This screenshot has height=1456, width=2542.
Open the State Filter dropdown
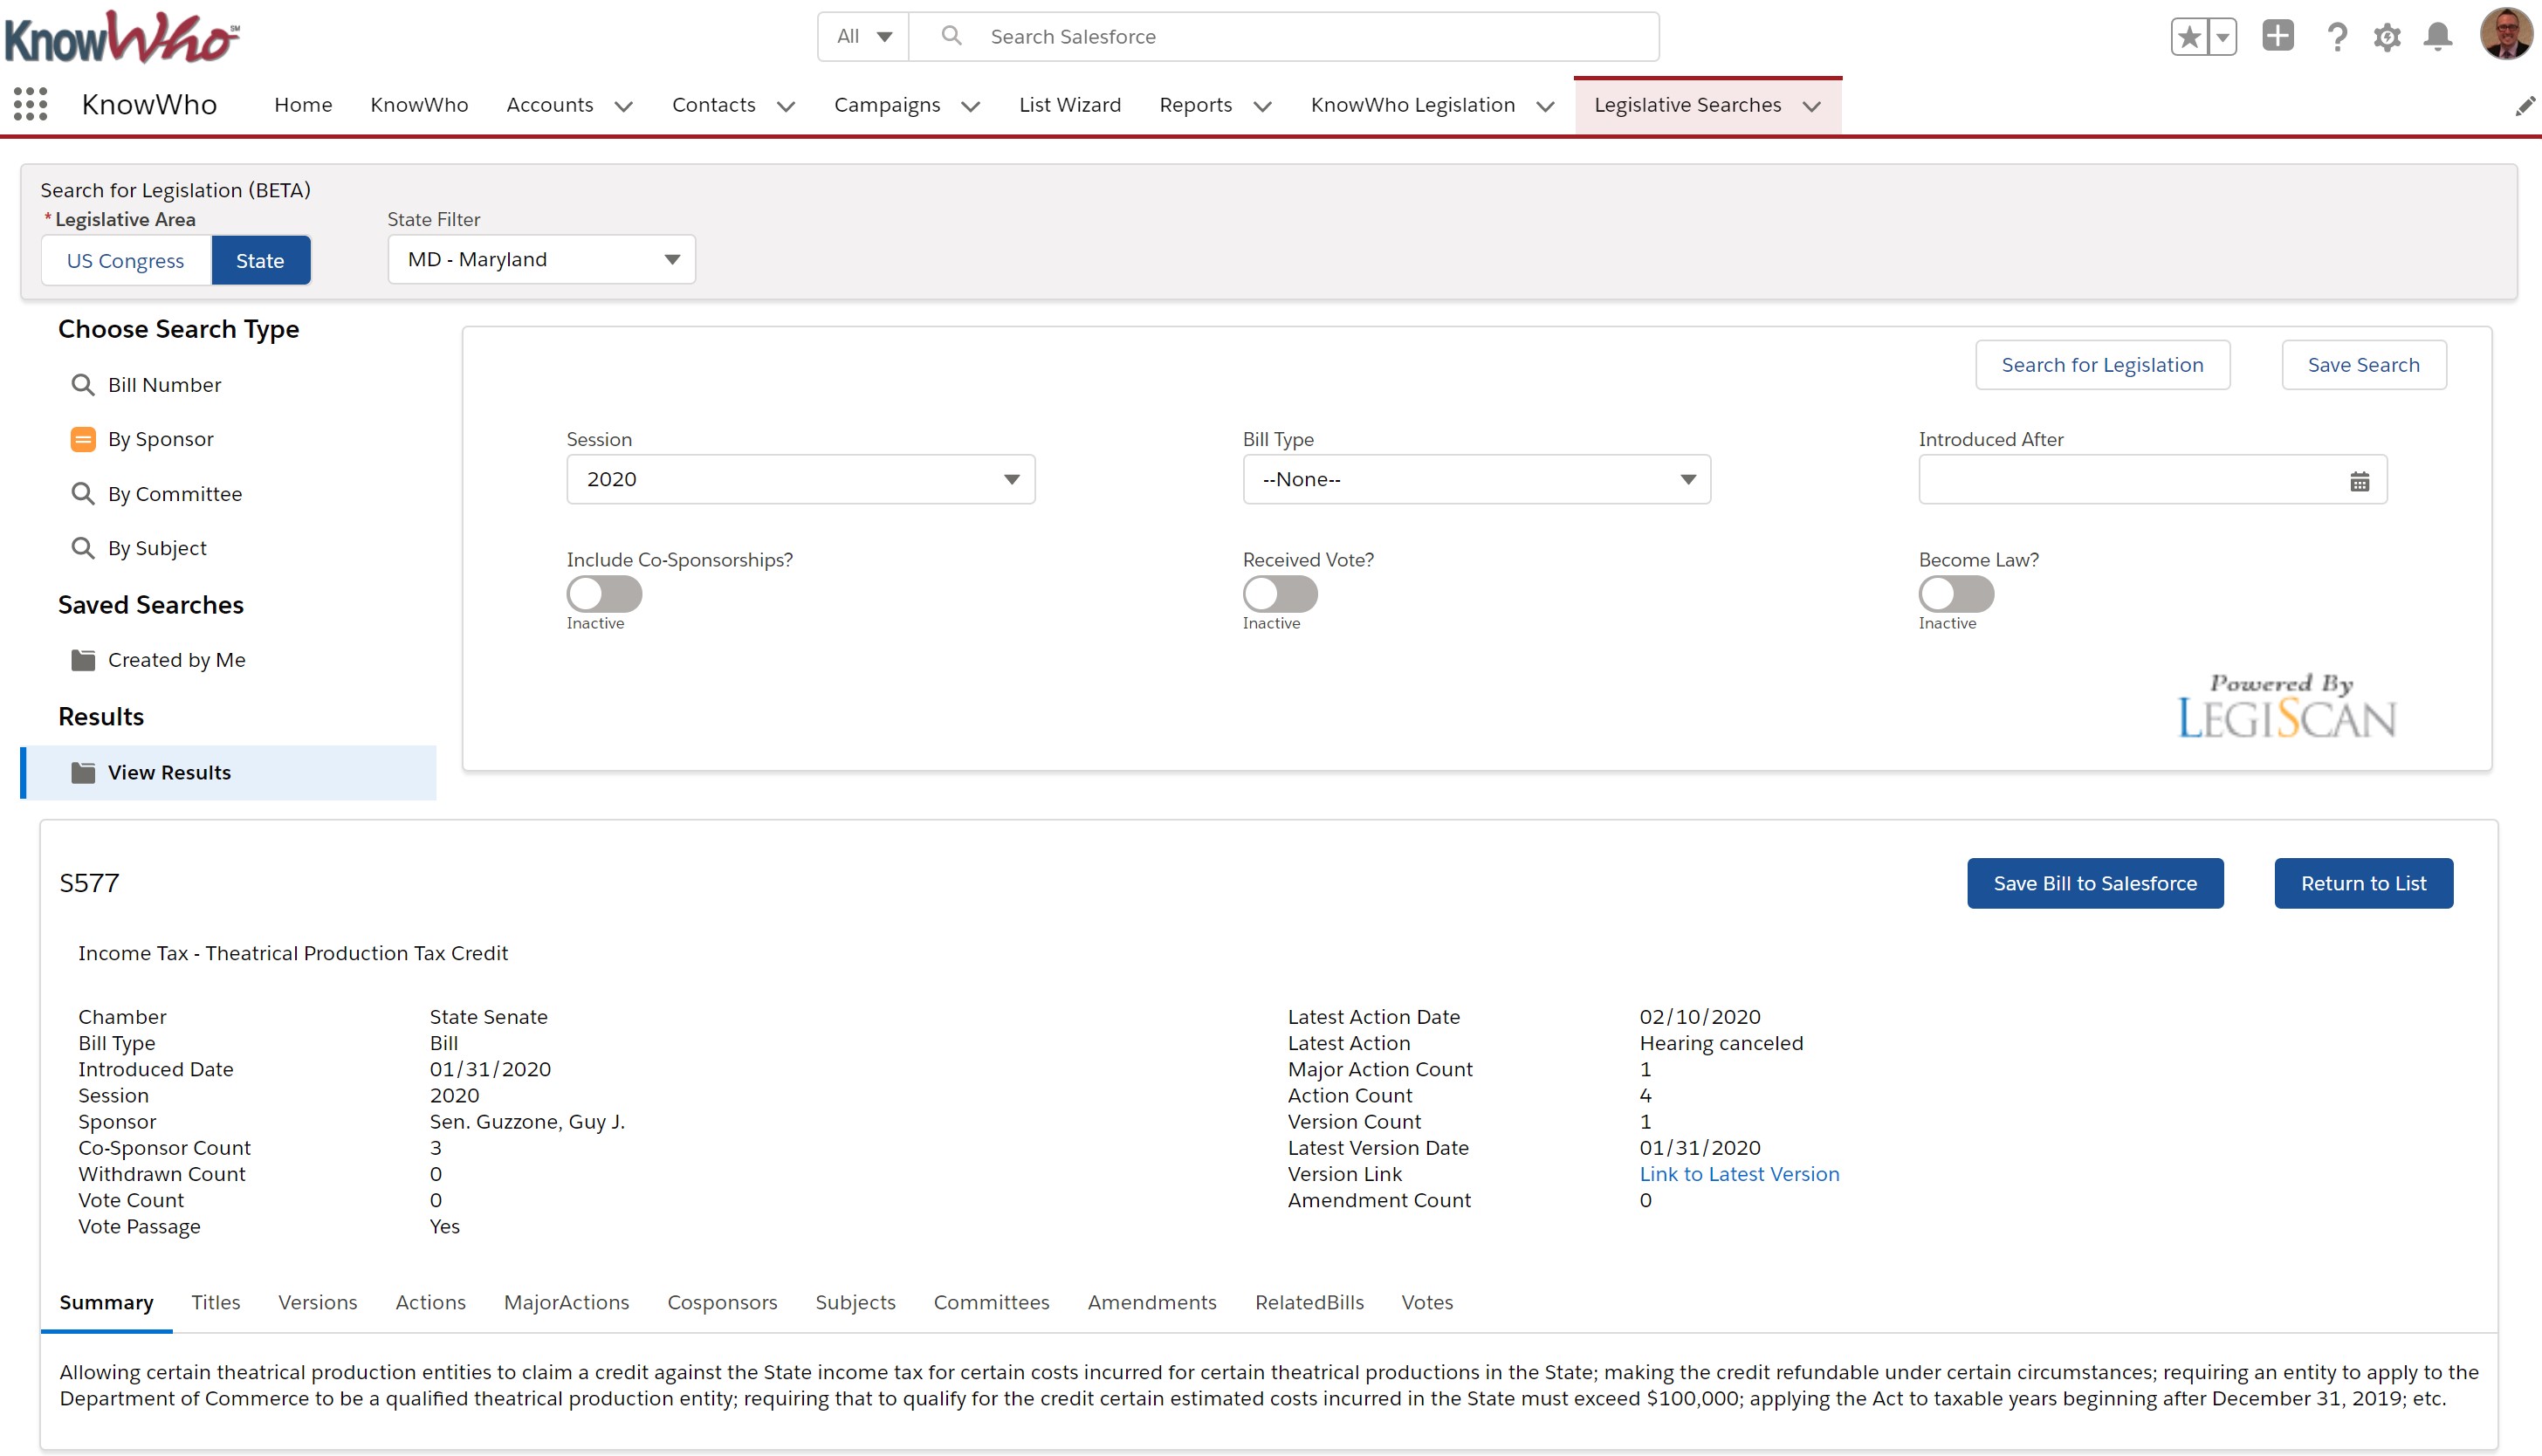[541, 260]
